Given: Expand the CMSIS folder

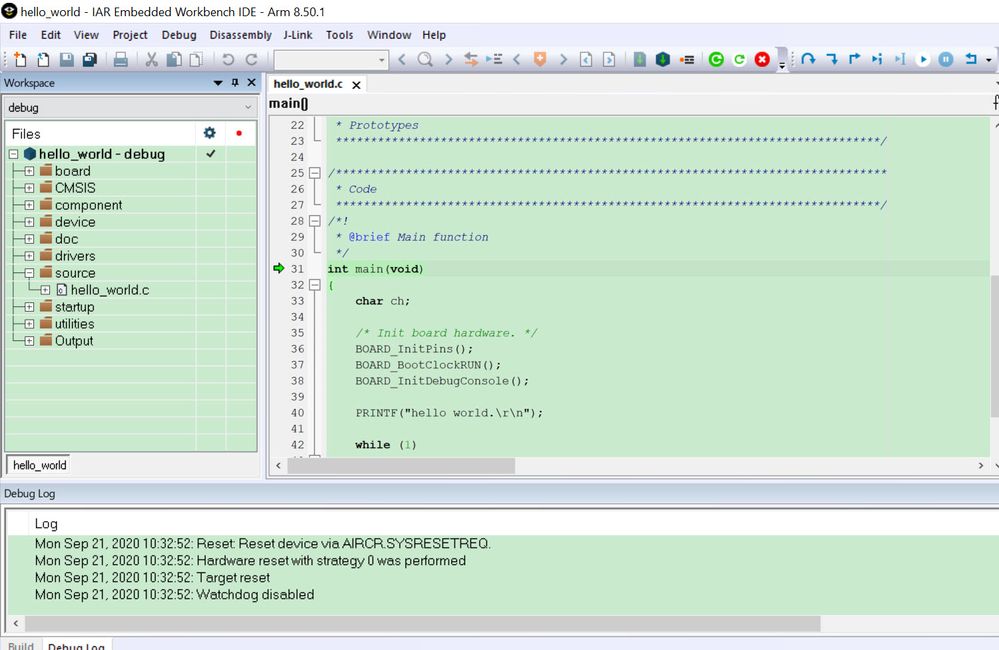Looking at the screenshot, I should (29, 188).
